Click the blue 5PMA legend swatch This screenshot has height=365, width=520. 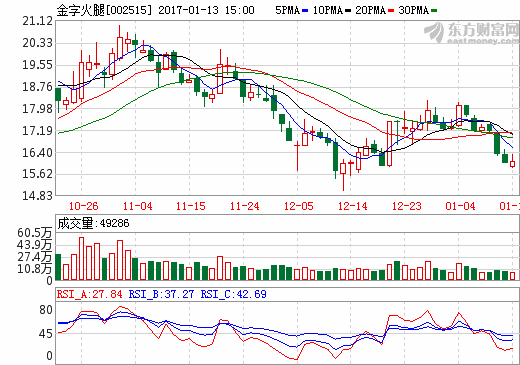pos(305,11)
